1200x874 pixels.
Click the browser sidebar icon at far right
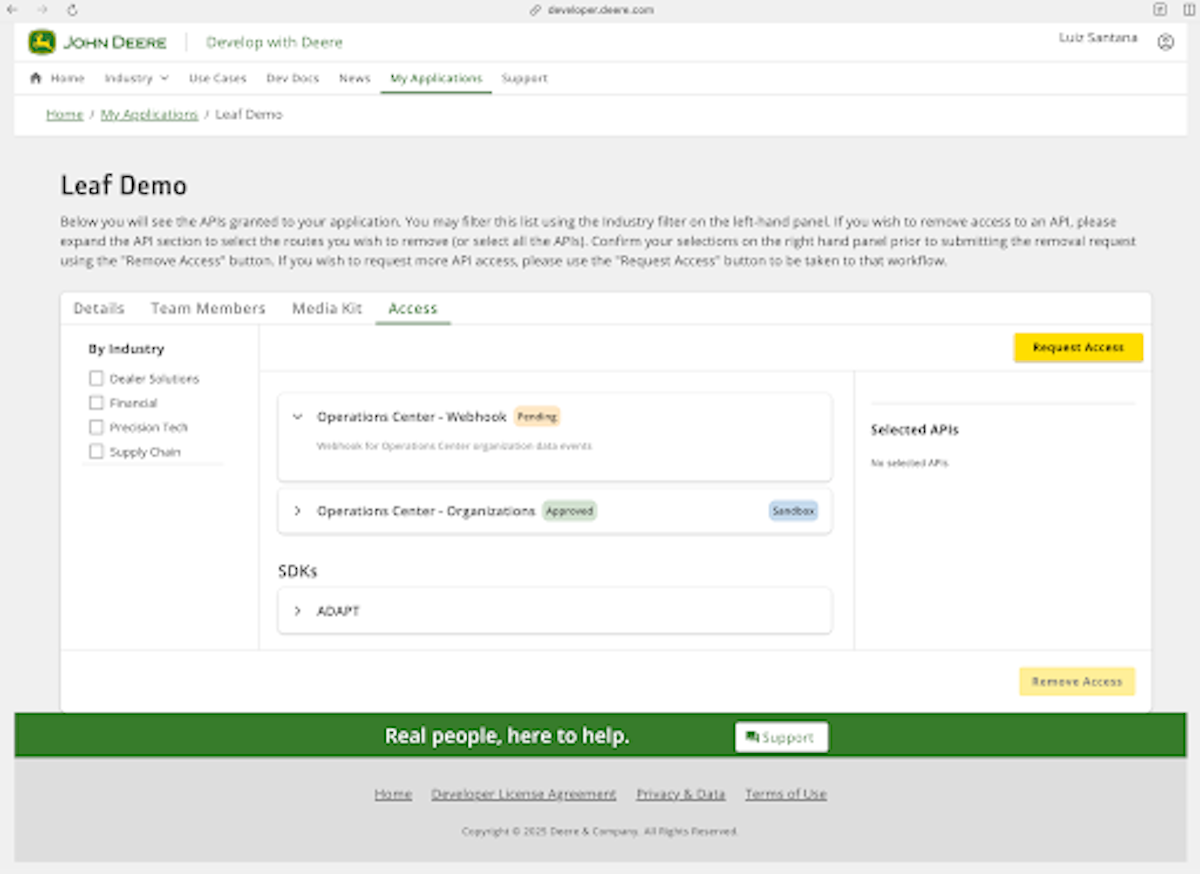click(x=1187, y=9)
